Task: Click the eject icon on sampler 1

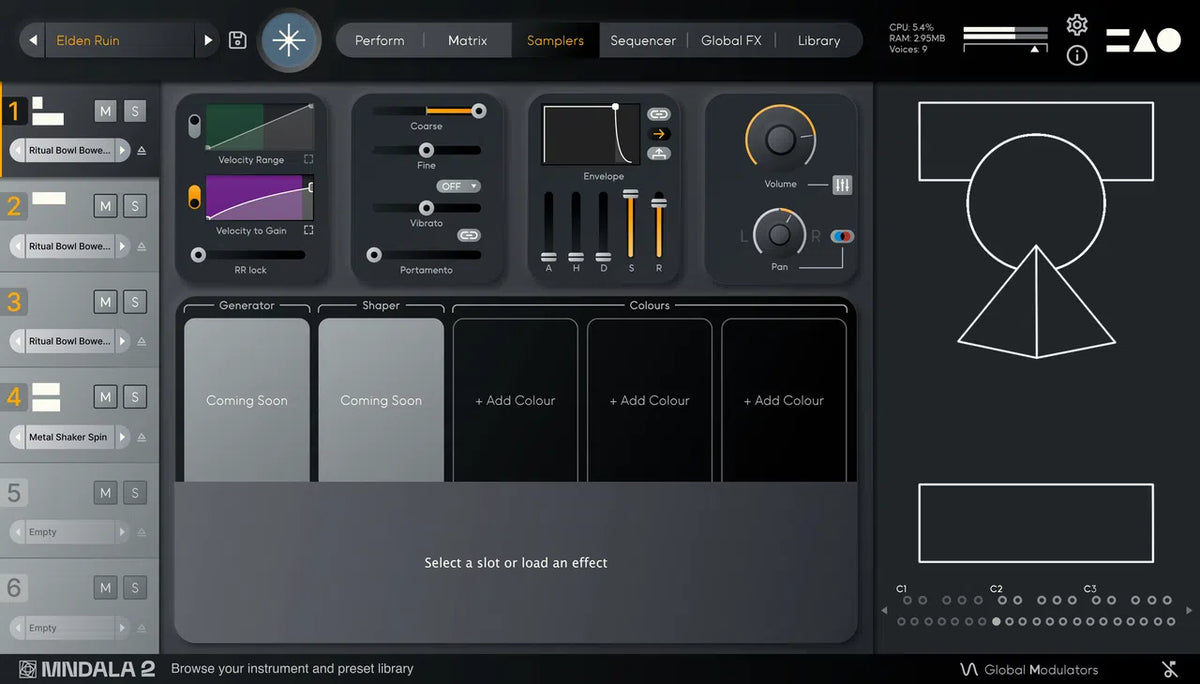Action: (141, 151)
